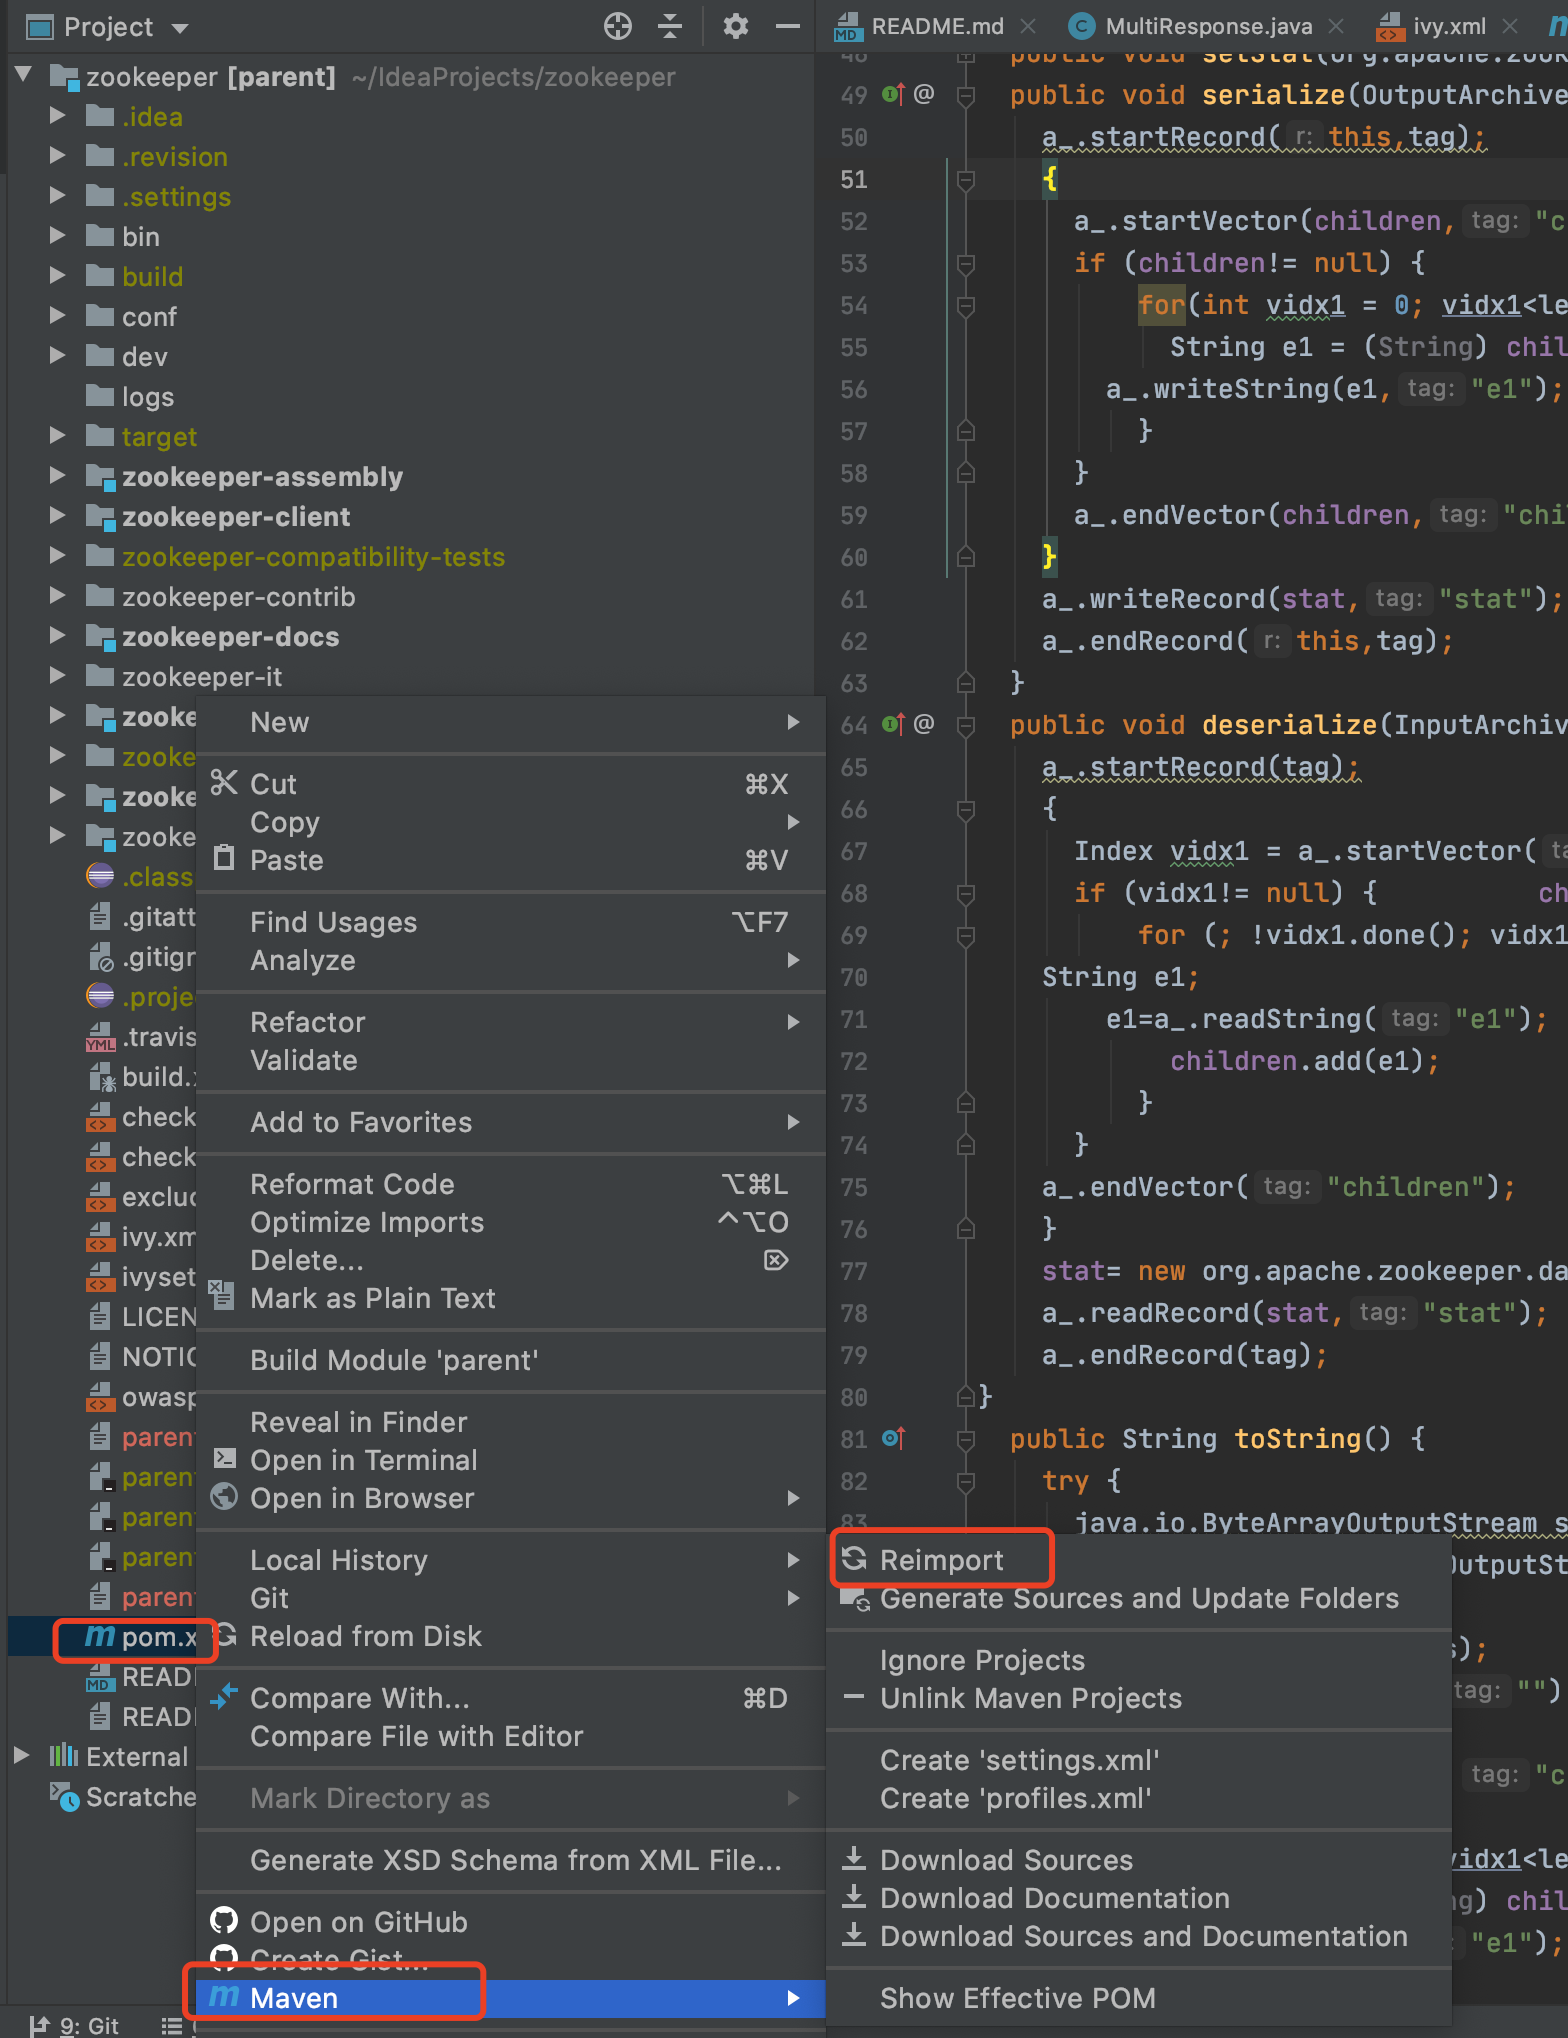Click the Maven 'm' icon in context menu
The image size is (1568, 2038).
[224, 1996]
